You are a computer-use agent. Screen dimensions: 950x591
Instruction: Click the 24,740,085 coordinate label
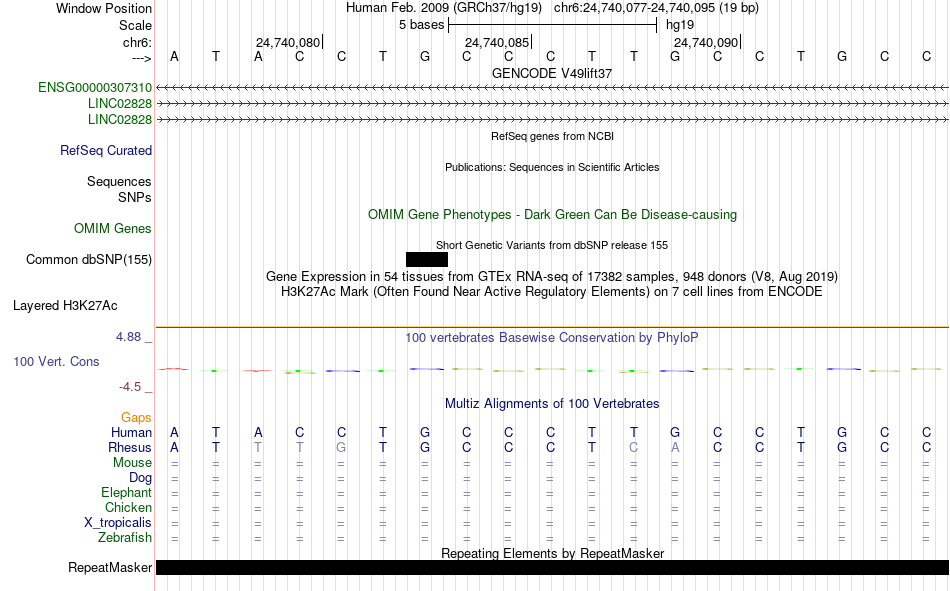497,42
